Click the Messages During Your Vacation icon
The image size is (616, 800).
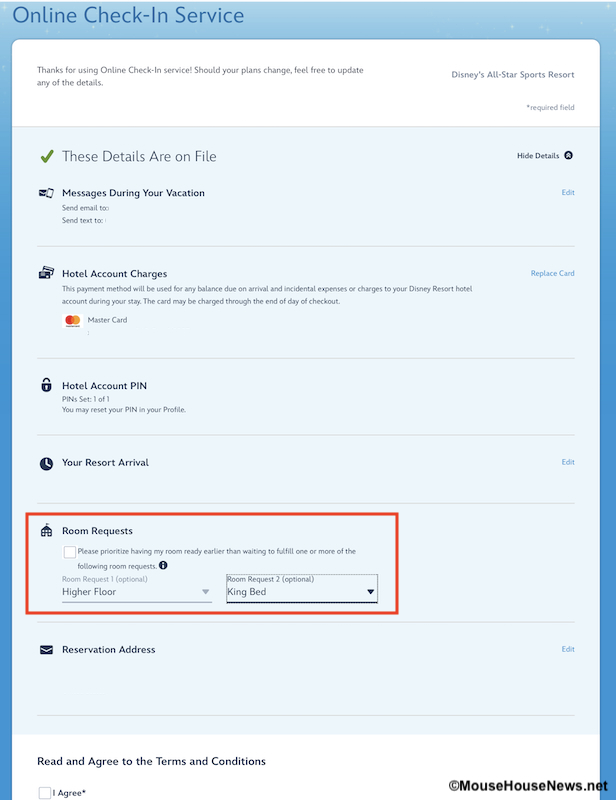point(46,193)
